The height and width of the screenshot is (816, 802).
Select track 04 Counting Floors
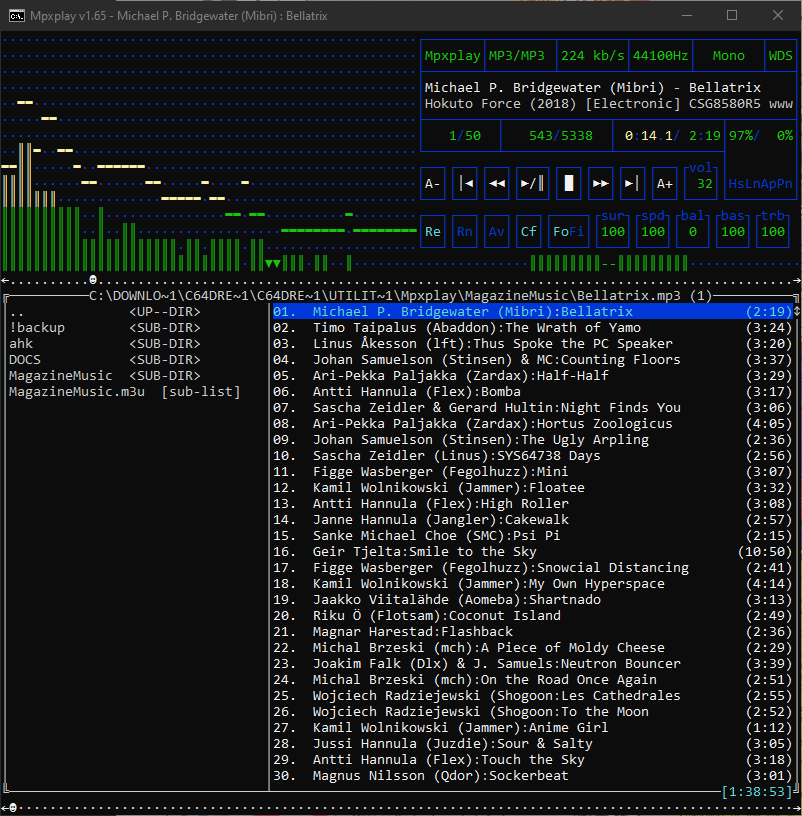point(532,360)
